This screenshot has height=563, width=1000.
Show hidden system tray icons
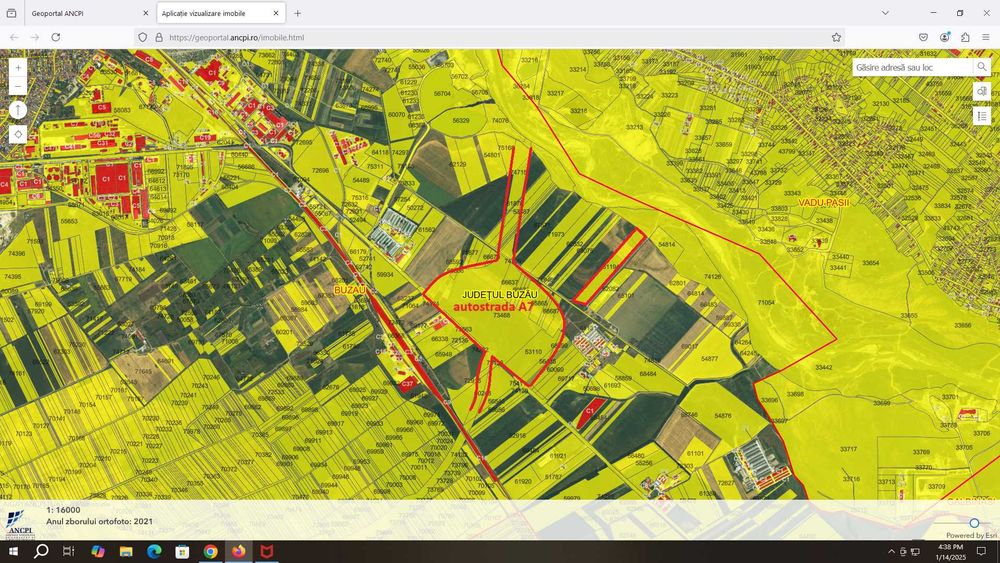pos(891,551)
